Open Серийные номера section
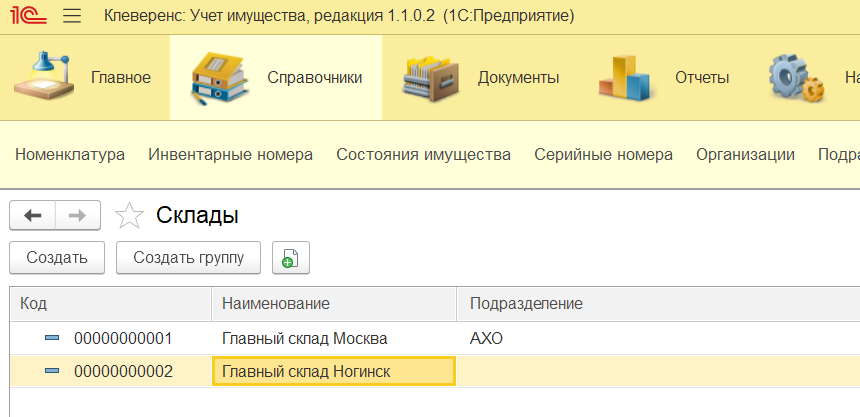This screenshot has width=860, height=417. [x=603, y=155]
